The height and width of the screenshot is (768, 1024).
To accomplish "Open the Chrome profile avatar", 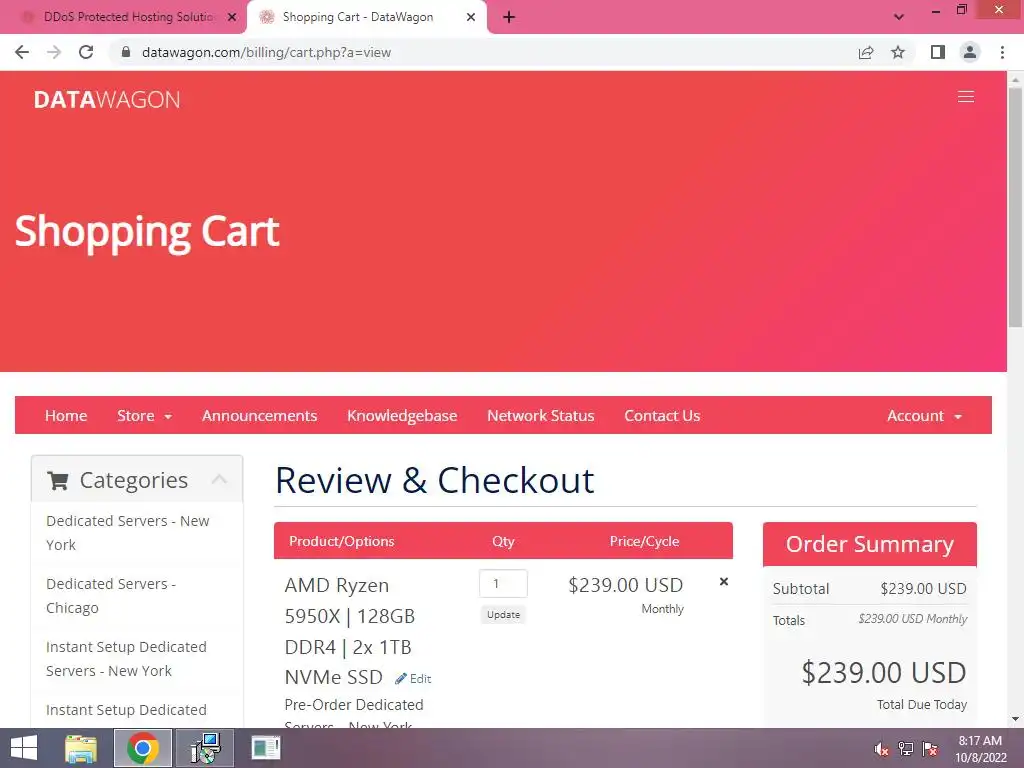I will click(970, 52).
